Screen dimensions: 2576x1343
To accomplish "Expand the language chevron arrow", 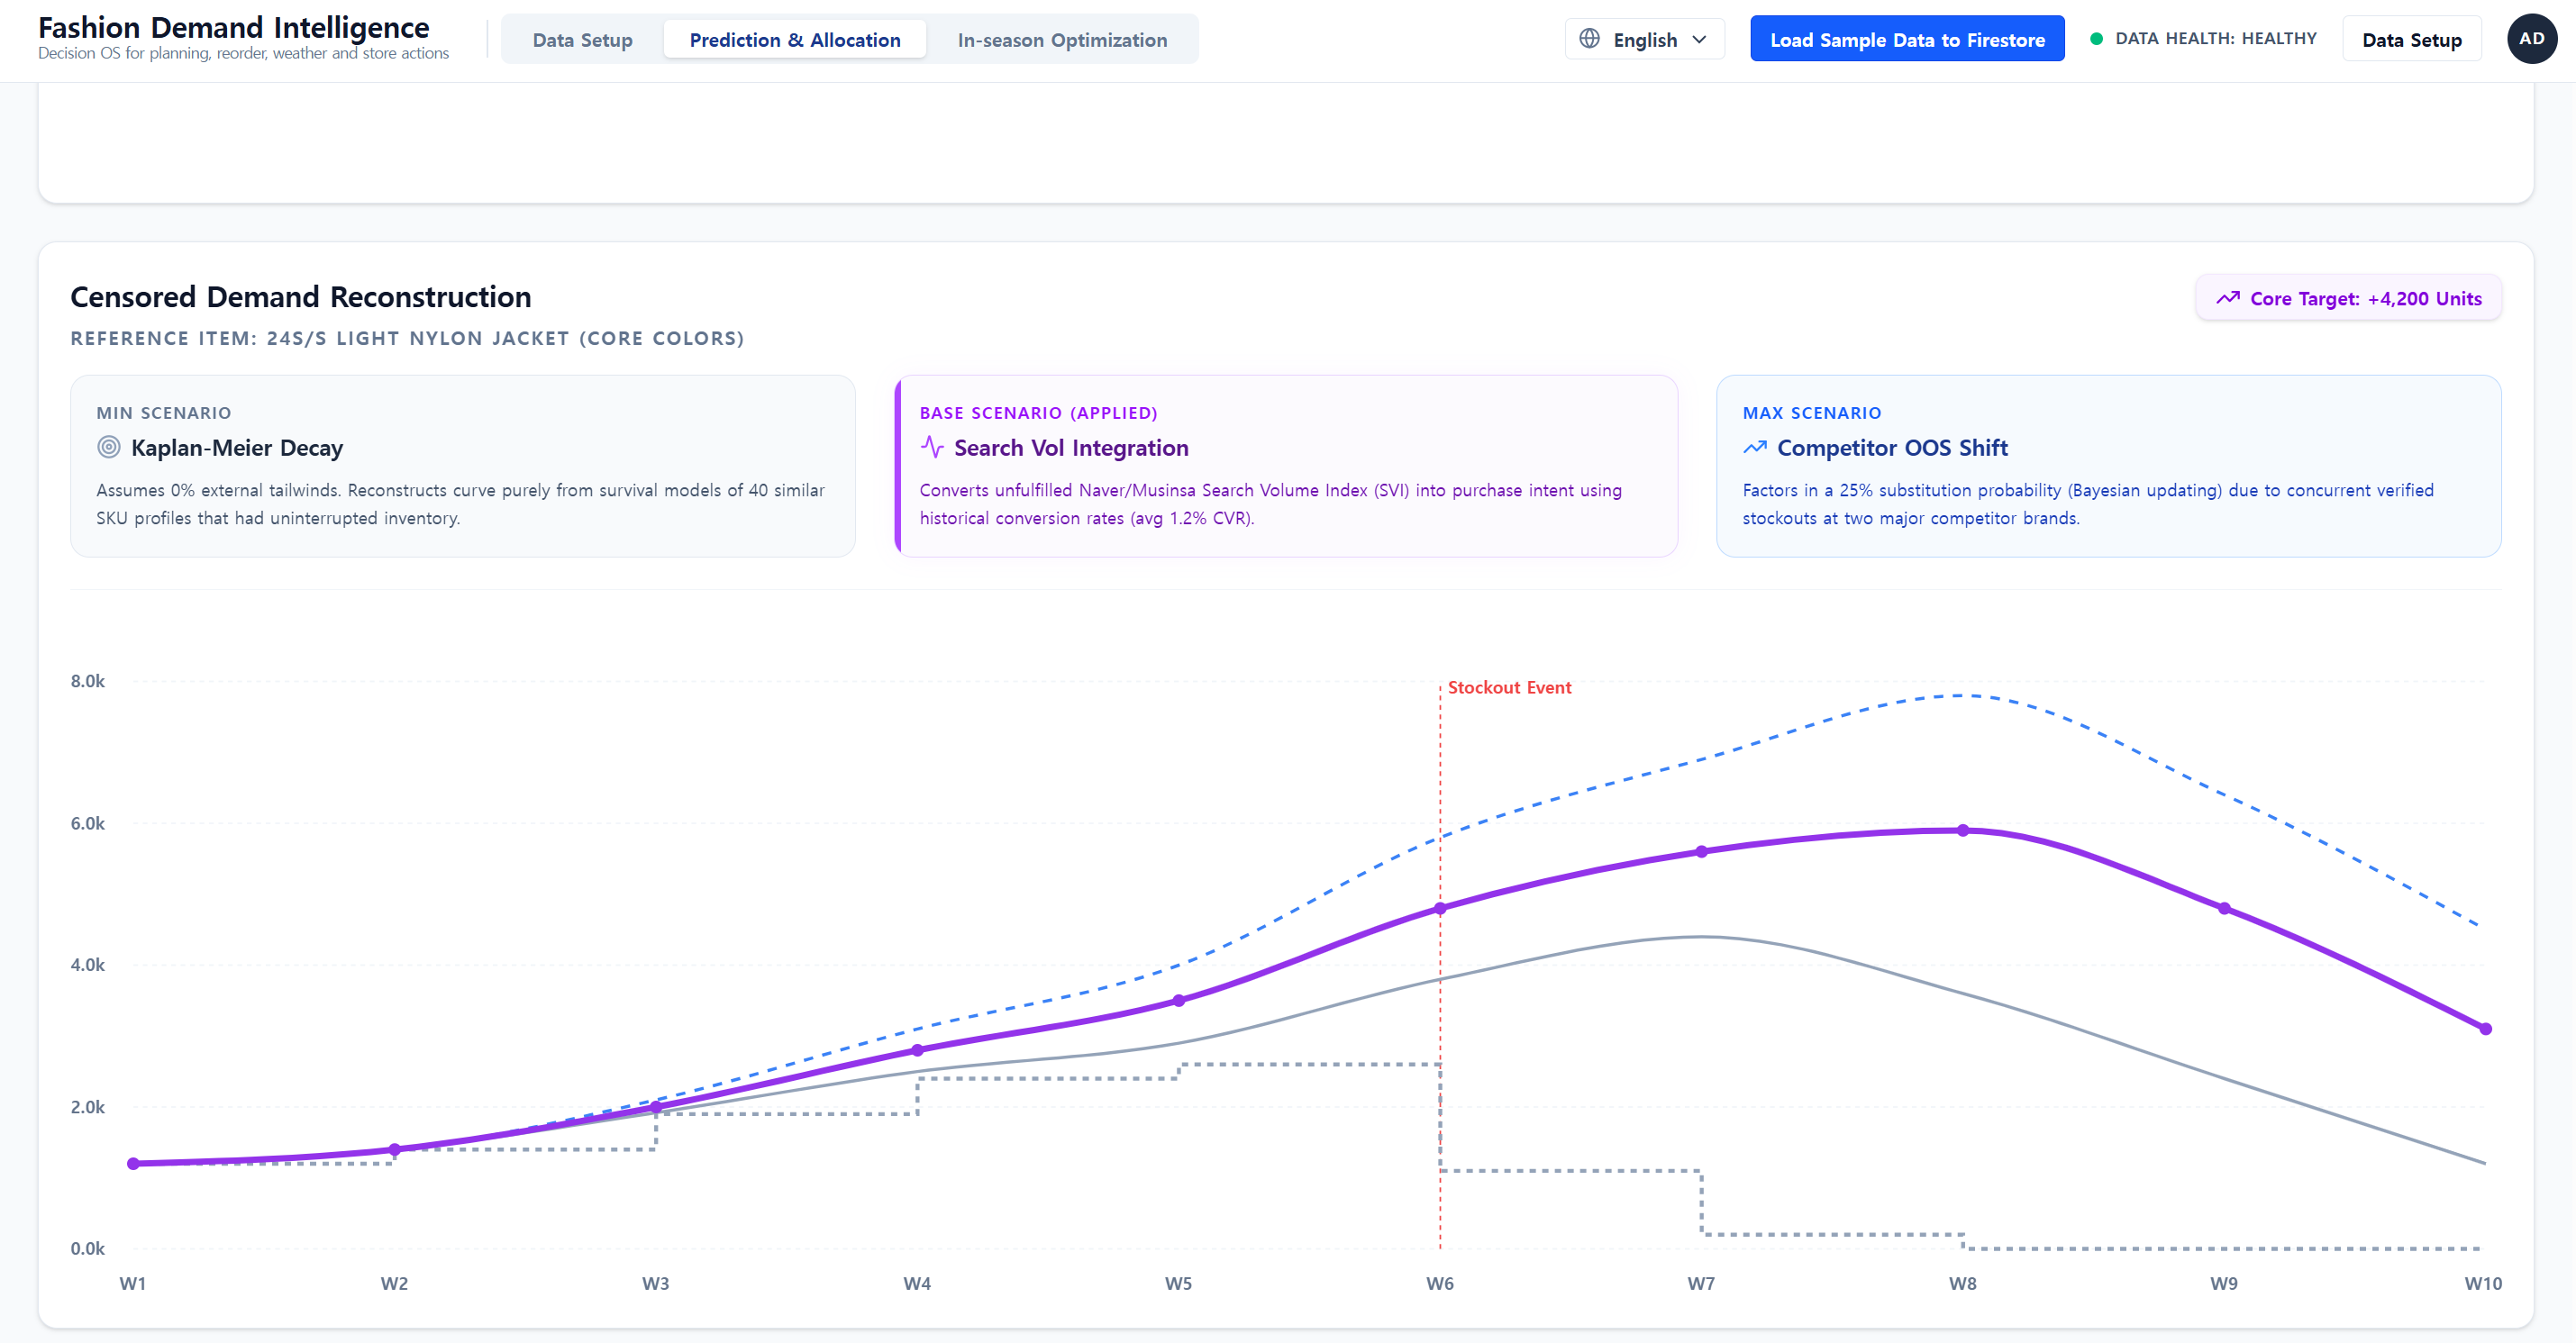I will [x=1699, y=40].
